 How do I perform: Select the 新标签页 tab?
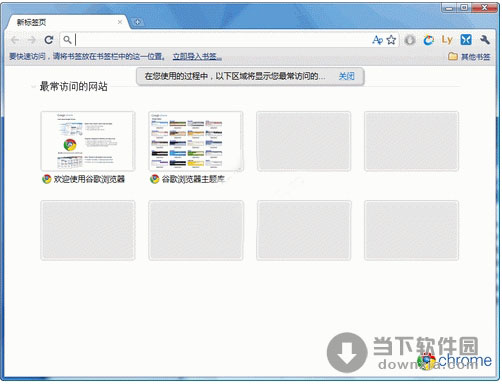(67, 22)
